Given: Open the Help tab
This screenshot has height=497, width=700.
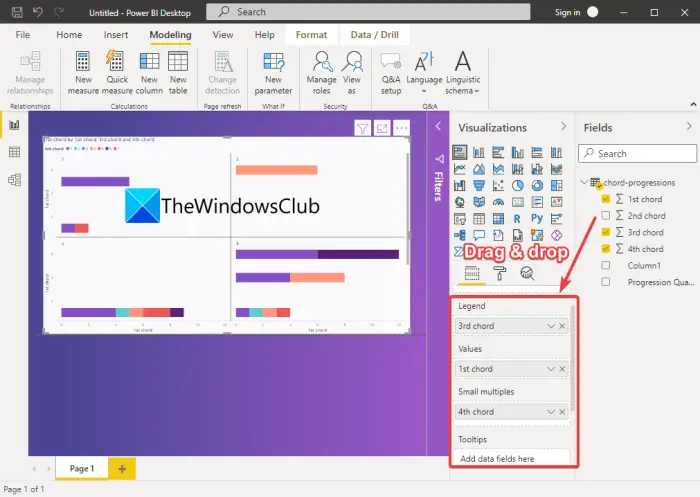Looking at the screenshot, I should coord(264,35).
